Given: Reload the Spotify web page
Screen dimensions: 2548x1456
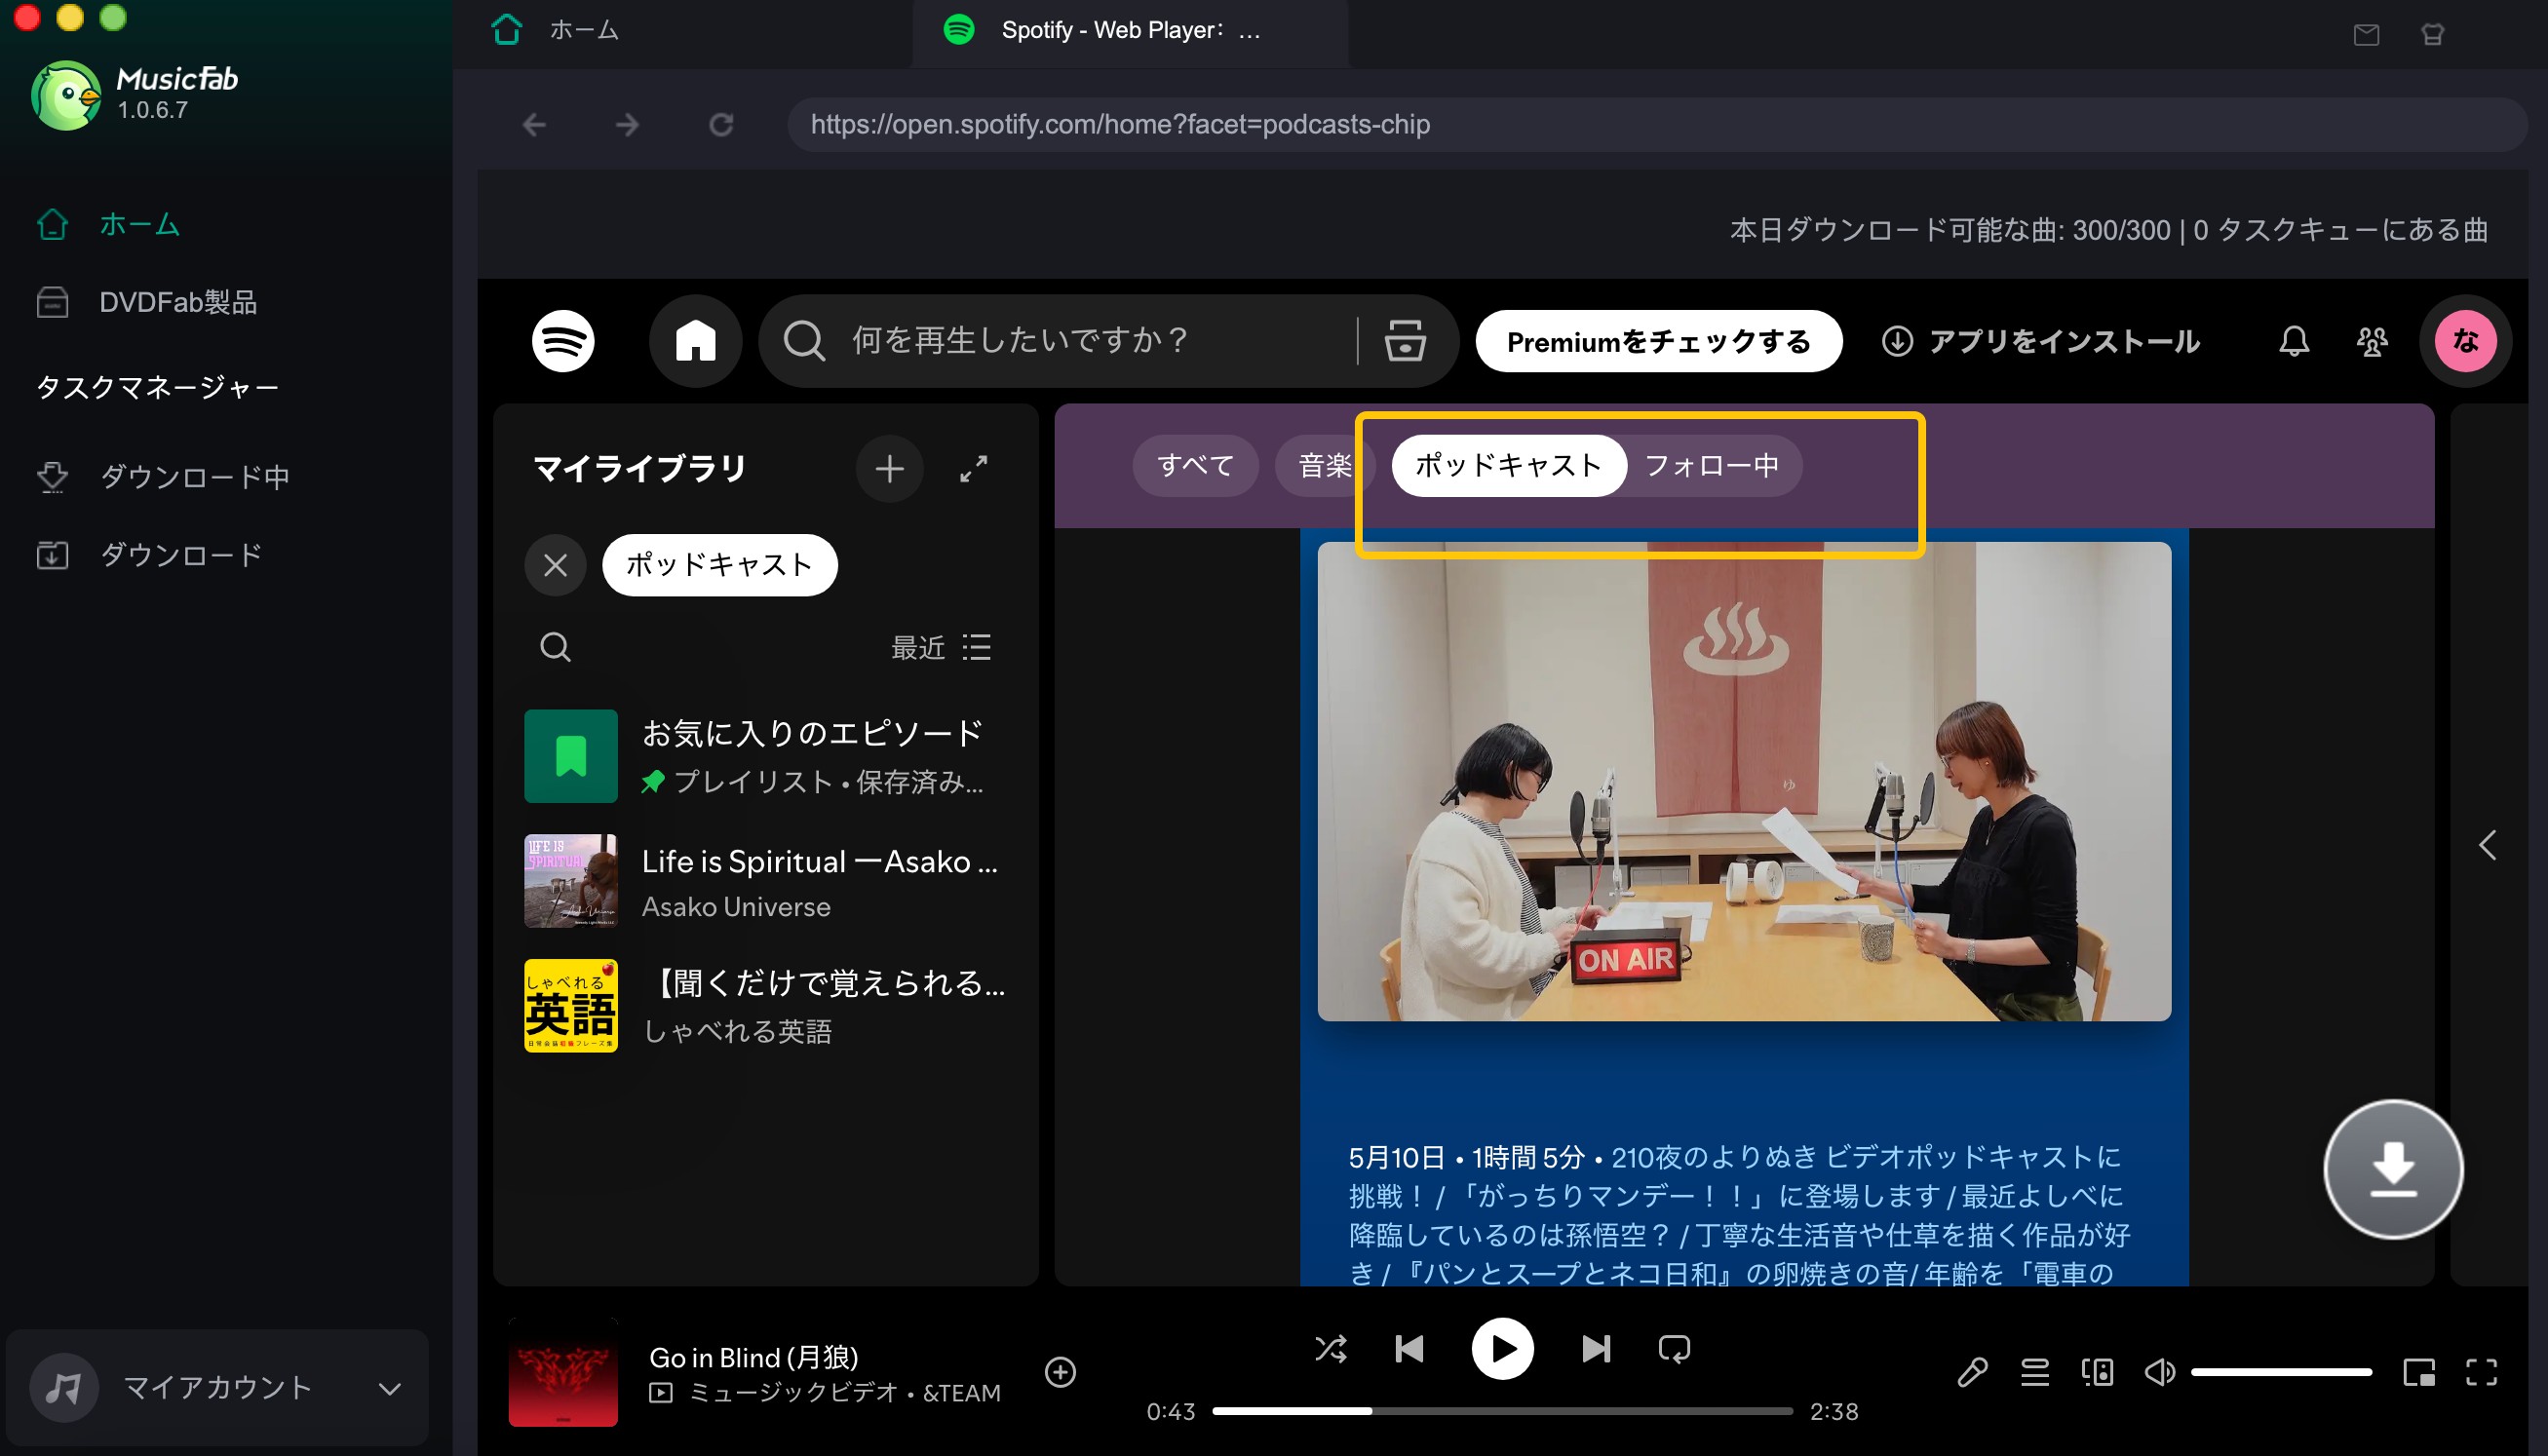Looking at the screenshot, I should point(721,125).
